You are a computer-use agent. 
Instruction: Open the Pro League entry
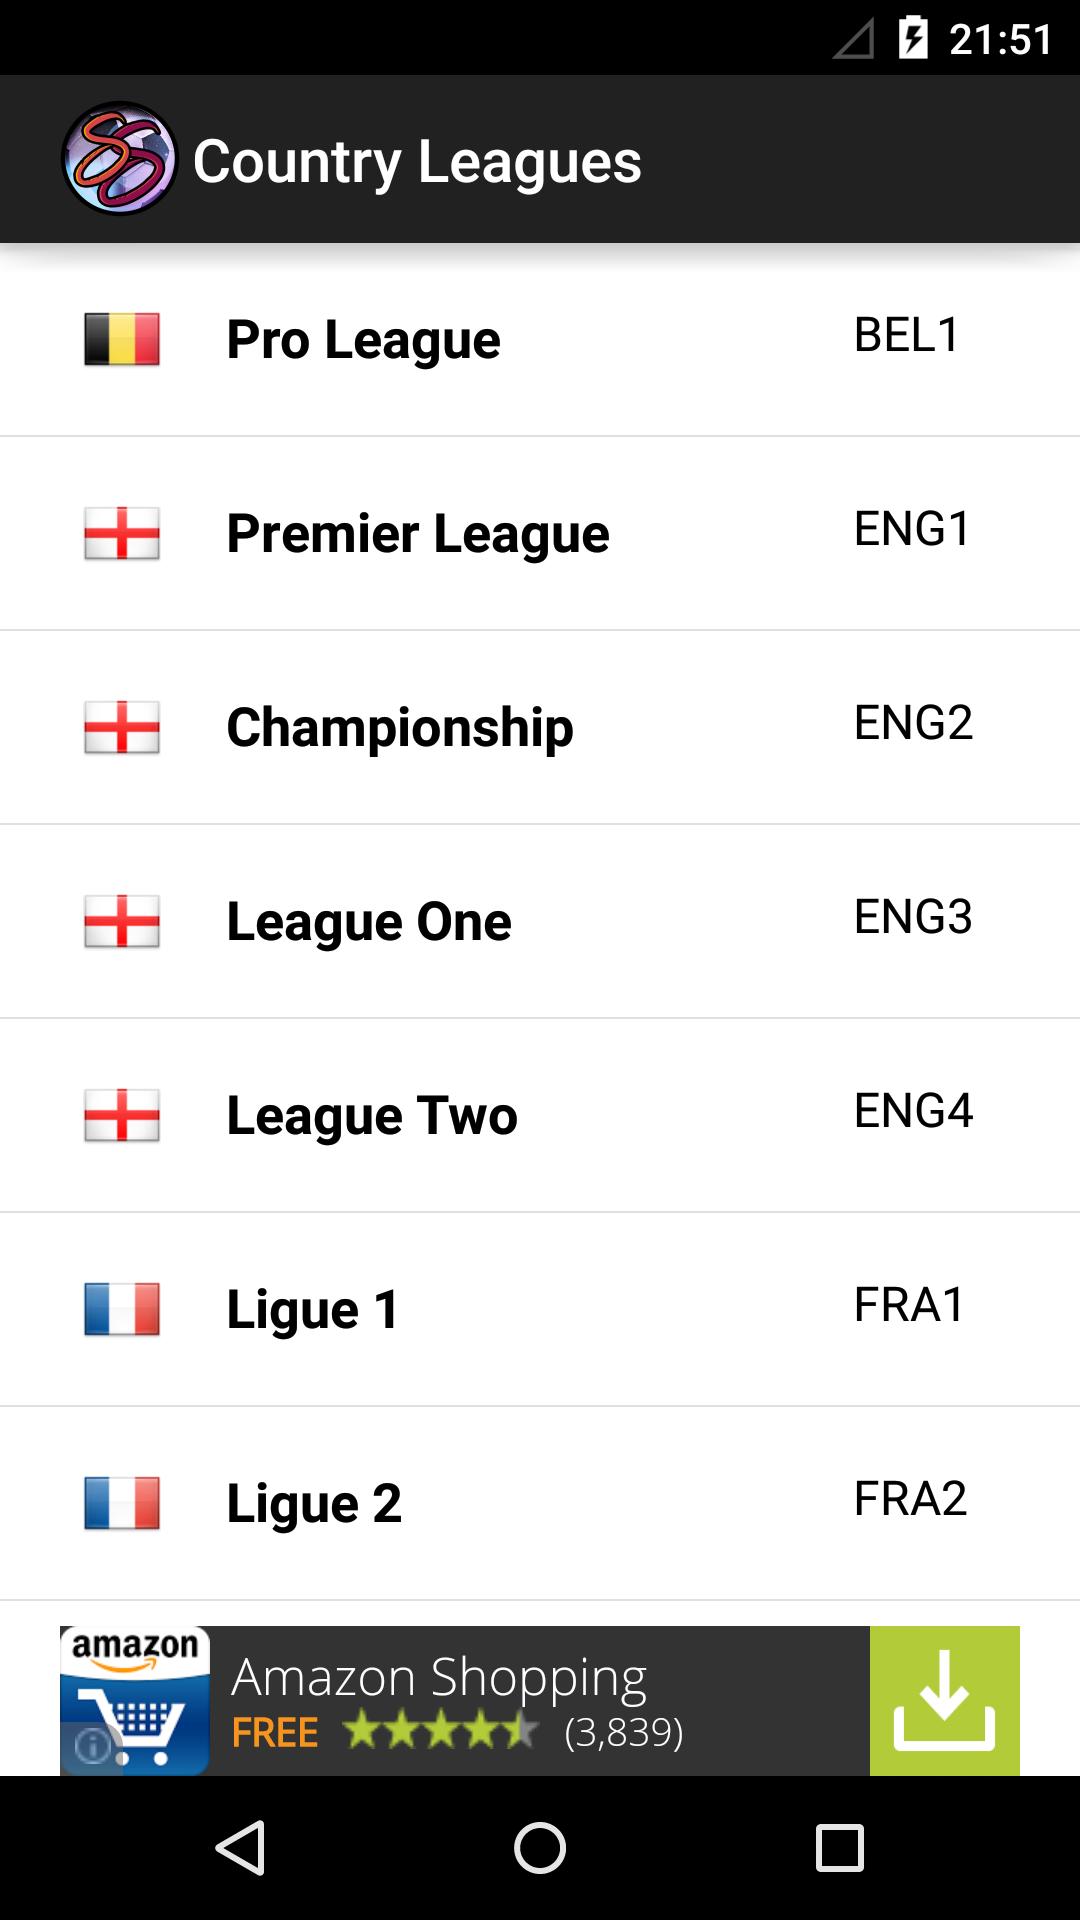363,340
